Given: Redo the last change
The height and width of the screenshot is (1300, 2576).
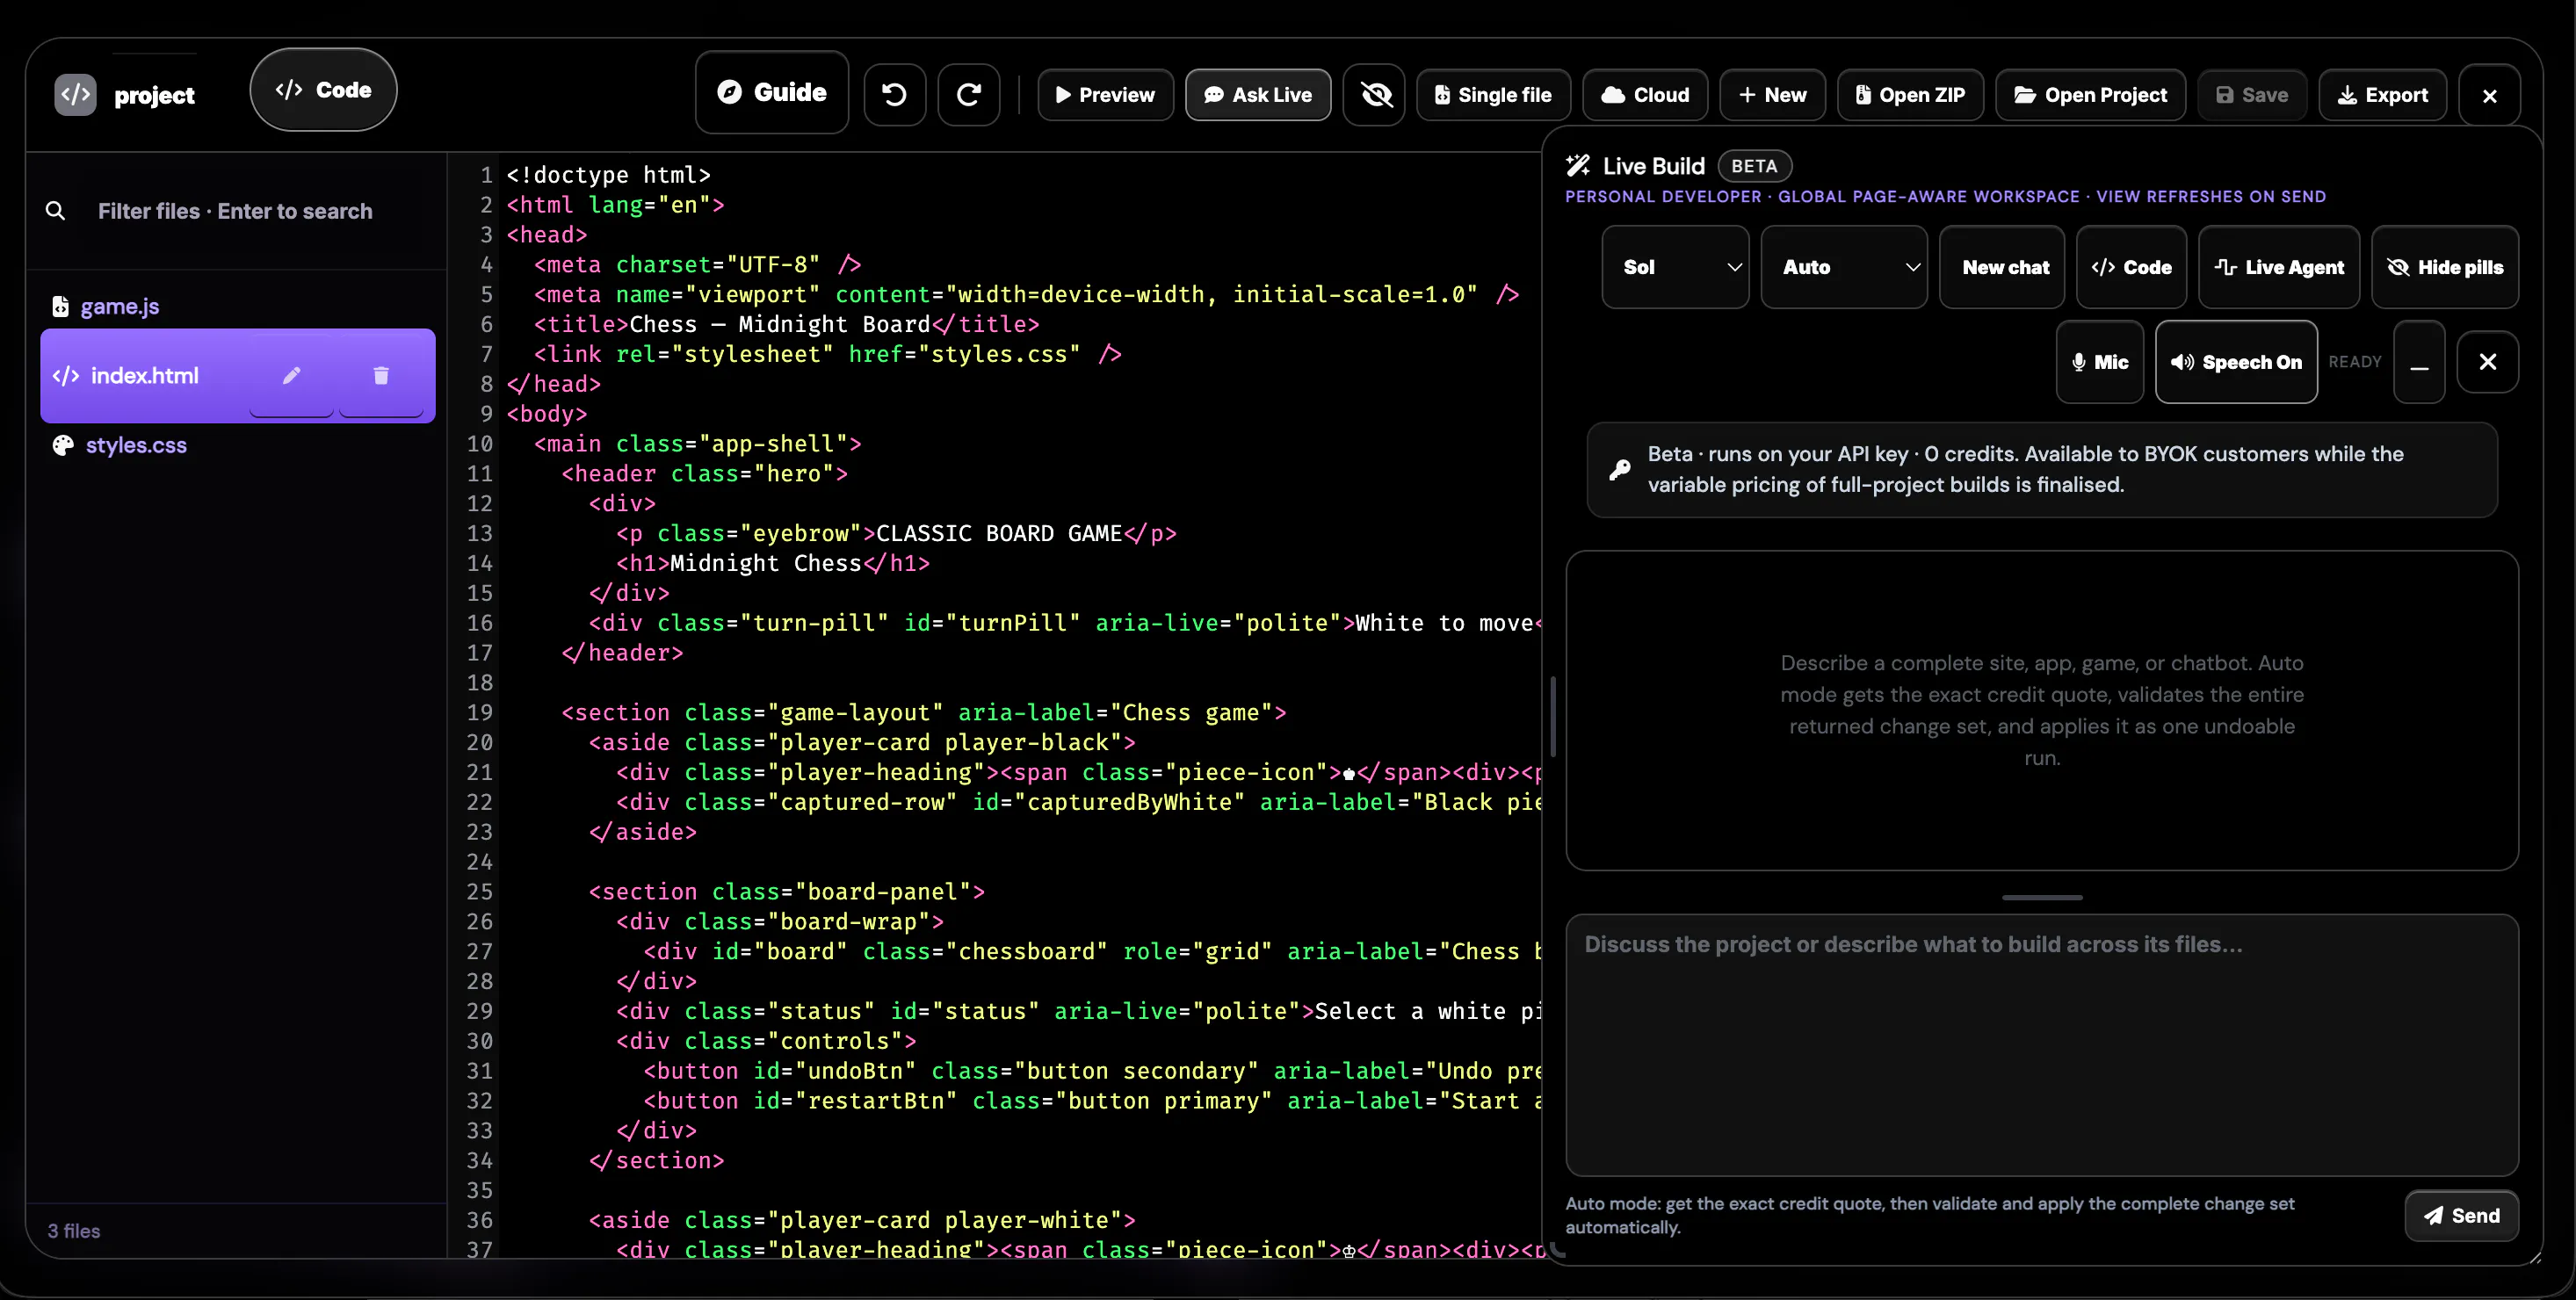Looking at the screenshot, I should point(968,95).
